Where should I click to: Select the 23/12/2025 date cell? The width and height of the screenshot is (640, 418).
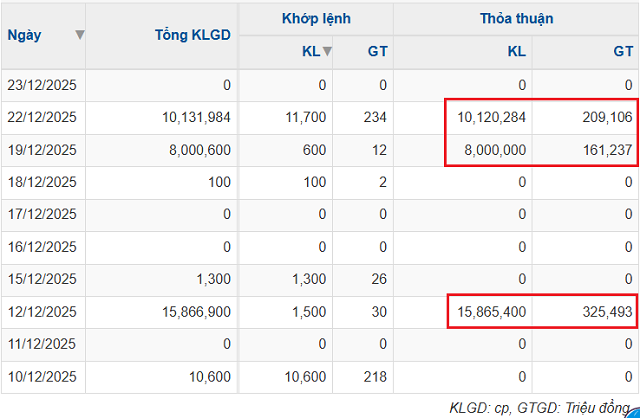click(x=42, y=85)
